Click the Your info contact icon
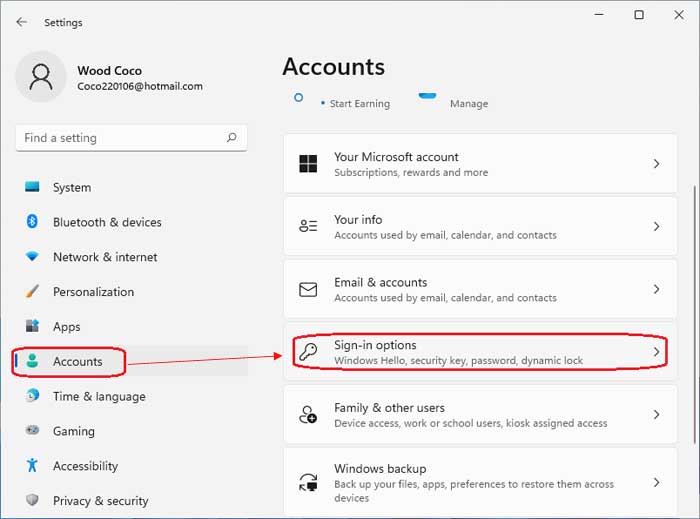The image size is (700, 519). click(308, 226)
